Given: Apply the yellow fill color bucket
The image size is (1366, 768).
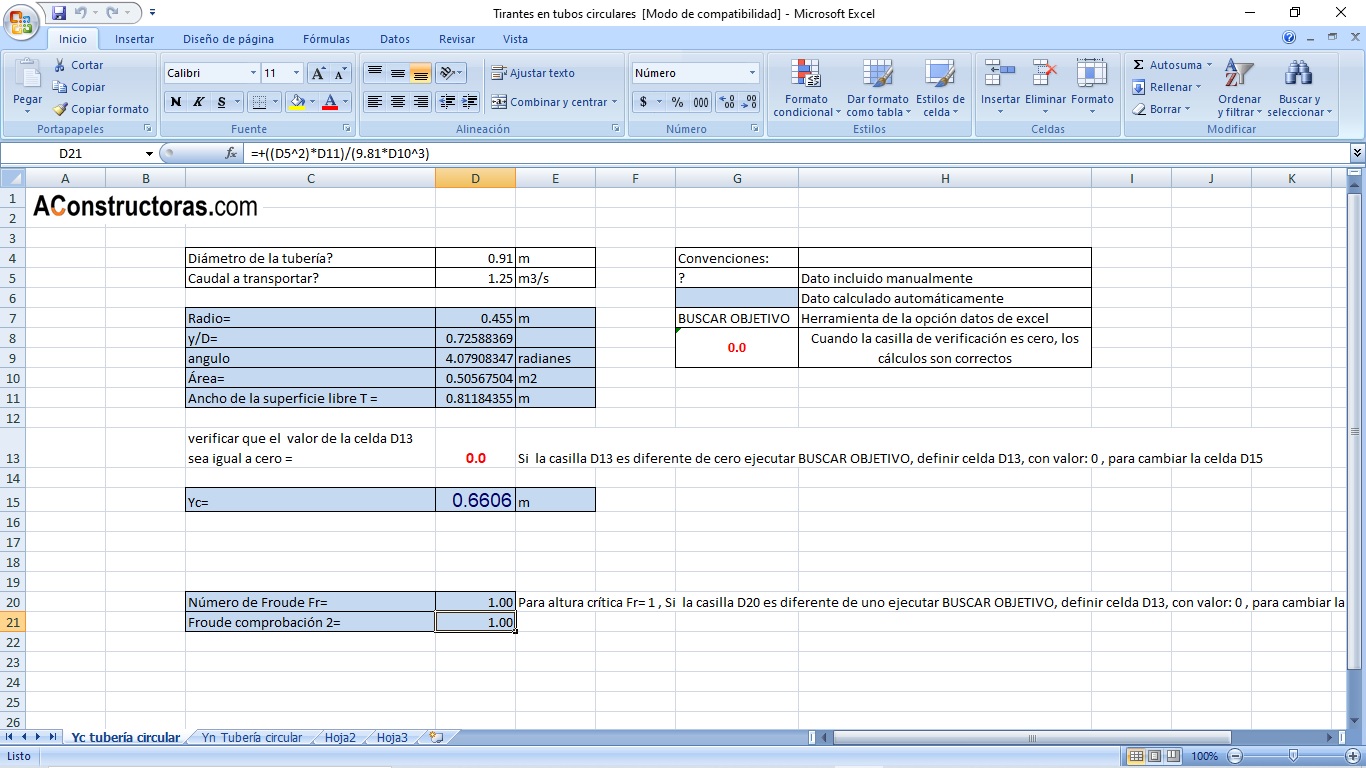Looking at the screenshot, I should (296, 102).
